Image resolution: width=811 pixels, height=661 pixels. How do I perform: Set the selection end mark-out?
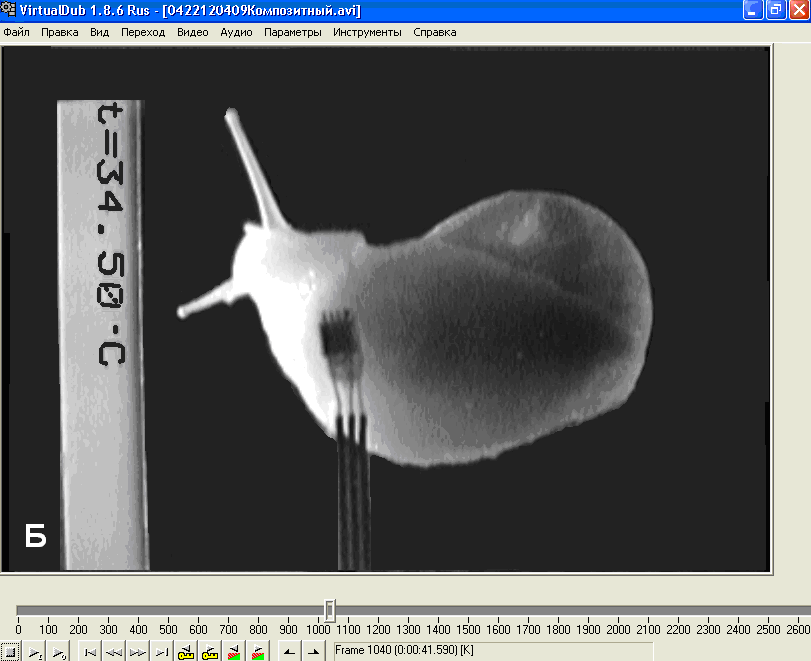tap(313, 652)
